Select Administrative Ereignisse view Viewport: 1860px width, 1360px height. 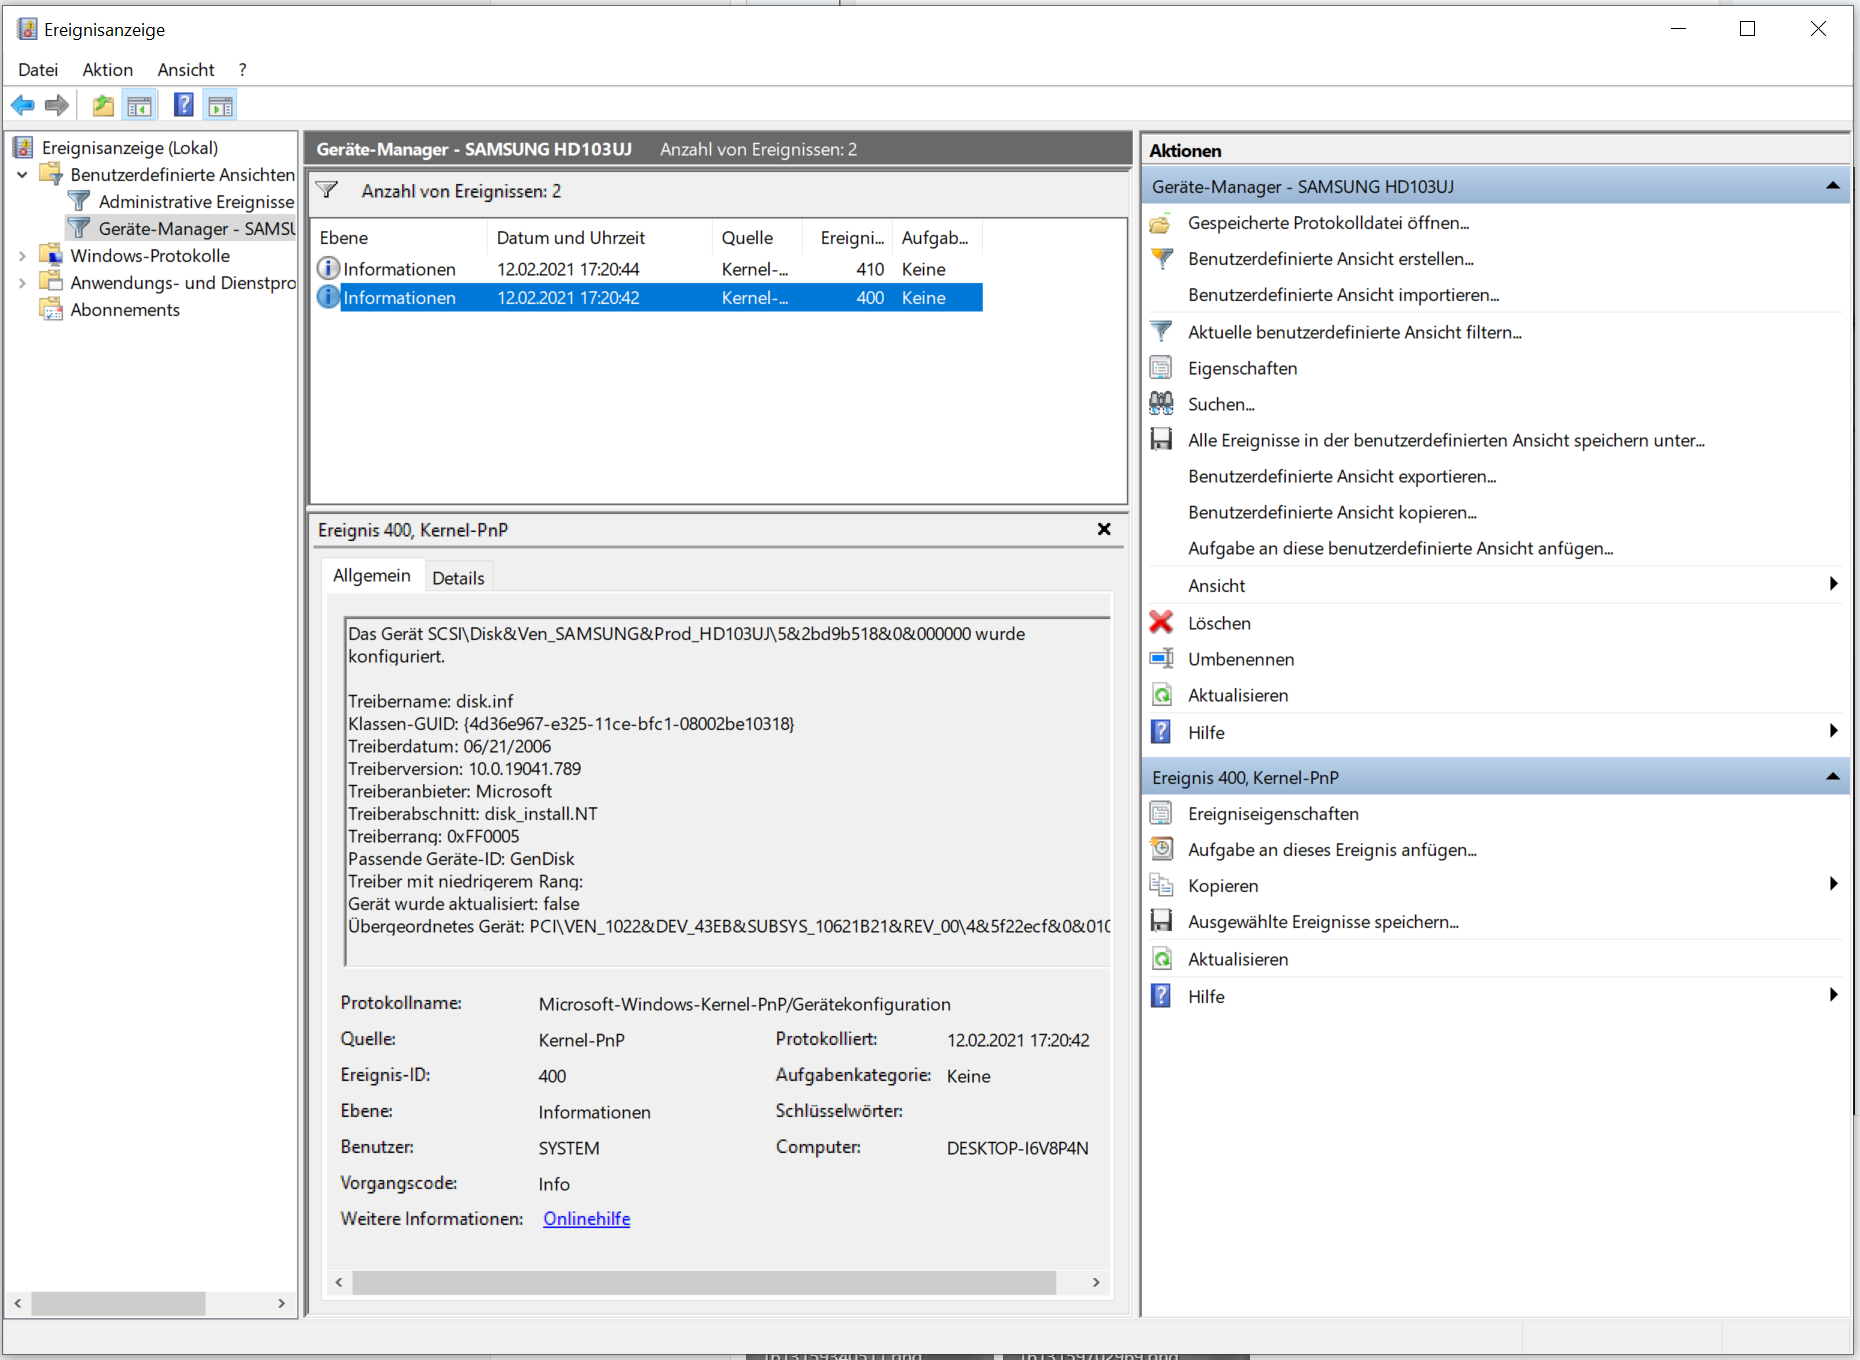[196, 202]
